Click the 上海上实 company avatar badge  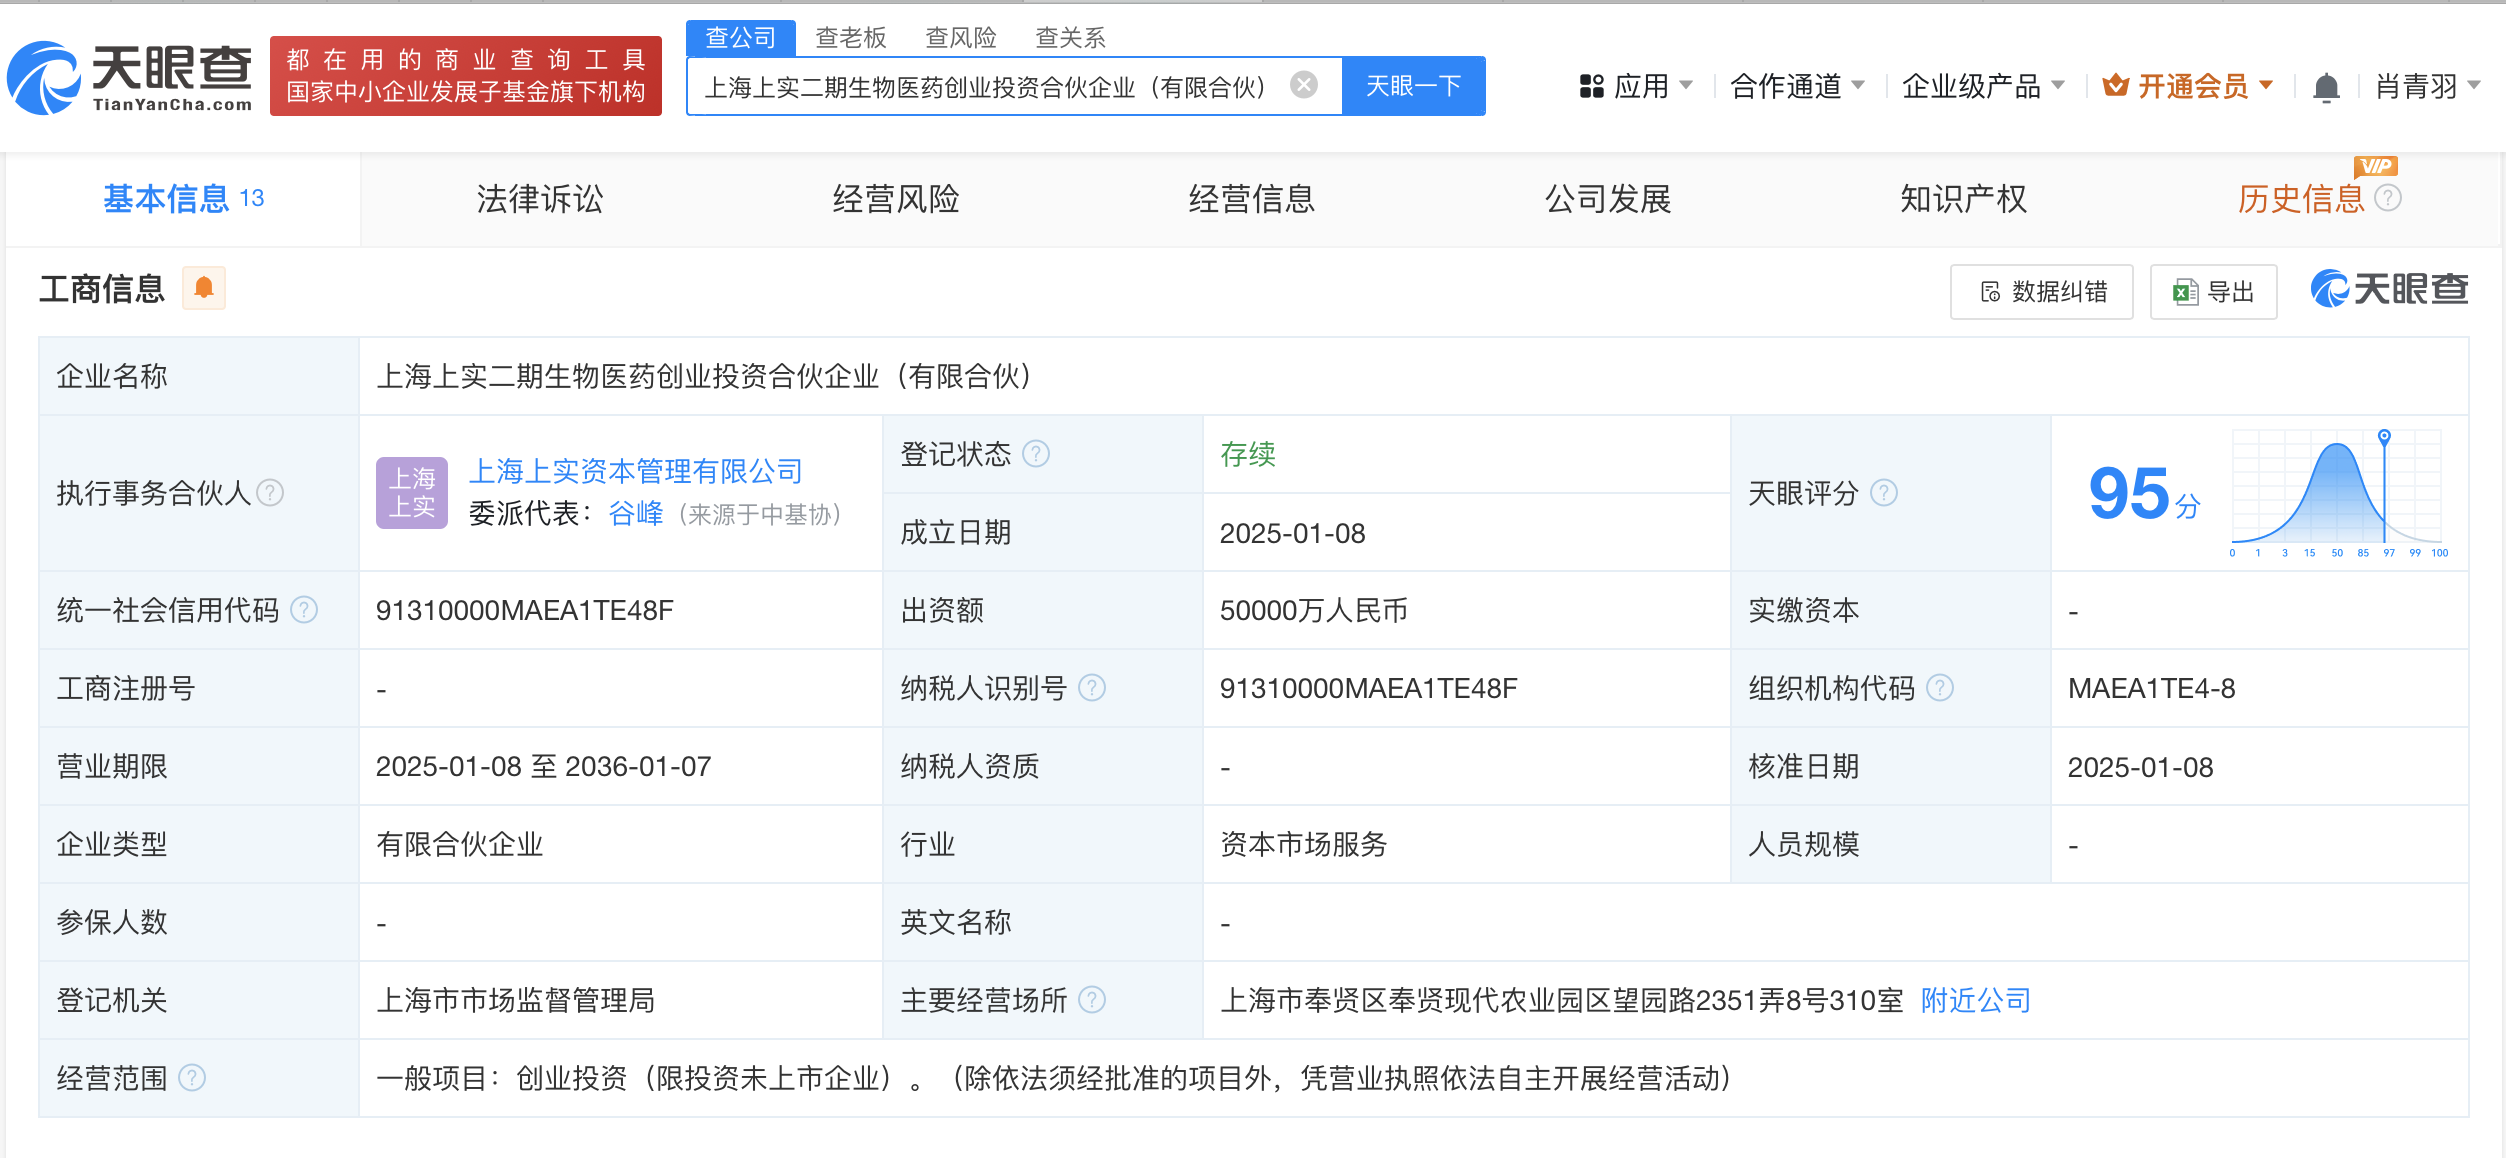pos(412,493)
